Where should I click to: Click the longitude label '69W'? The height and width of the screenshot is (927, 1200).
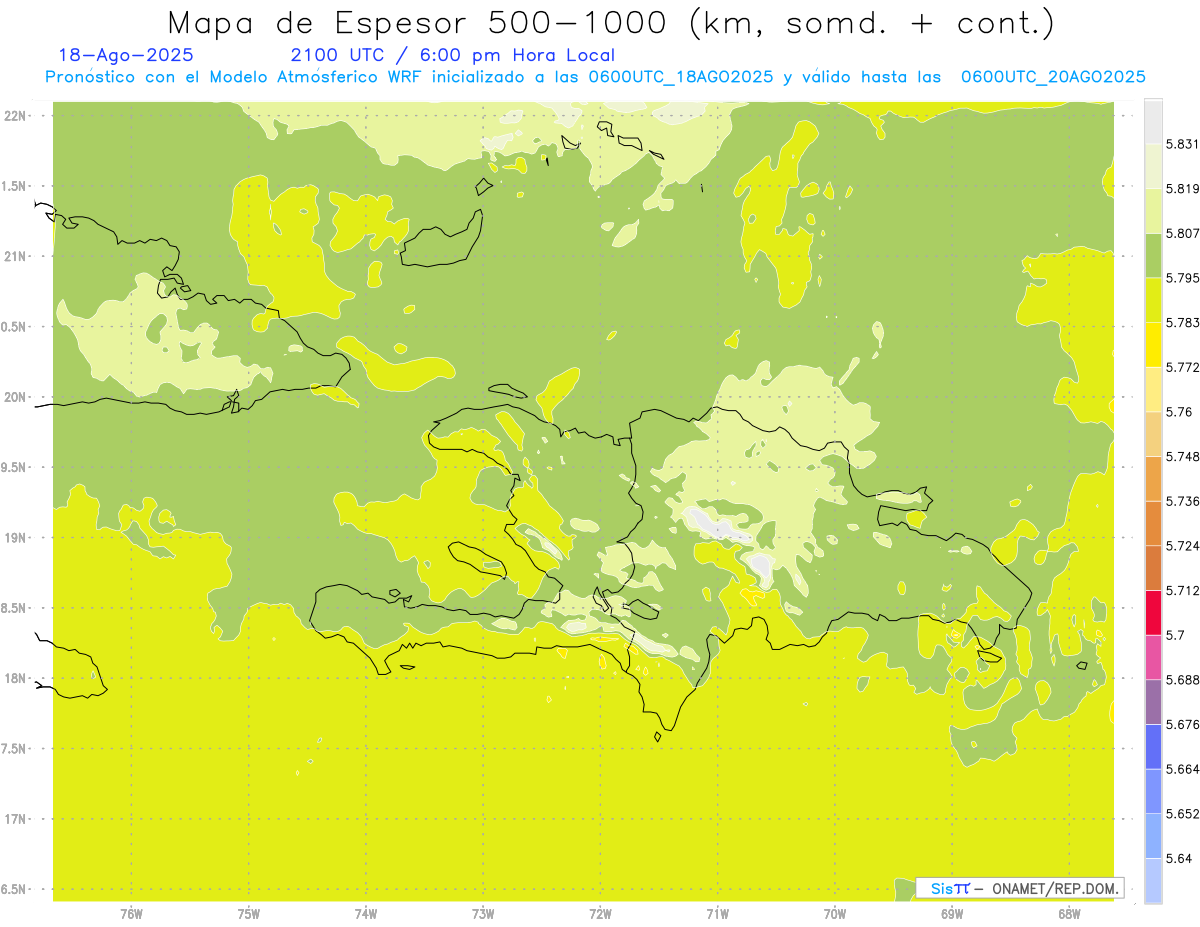[x=952, y=914]
